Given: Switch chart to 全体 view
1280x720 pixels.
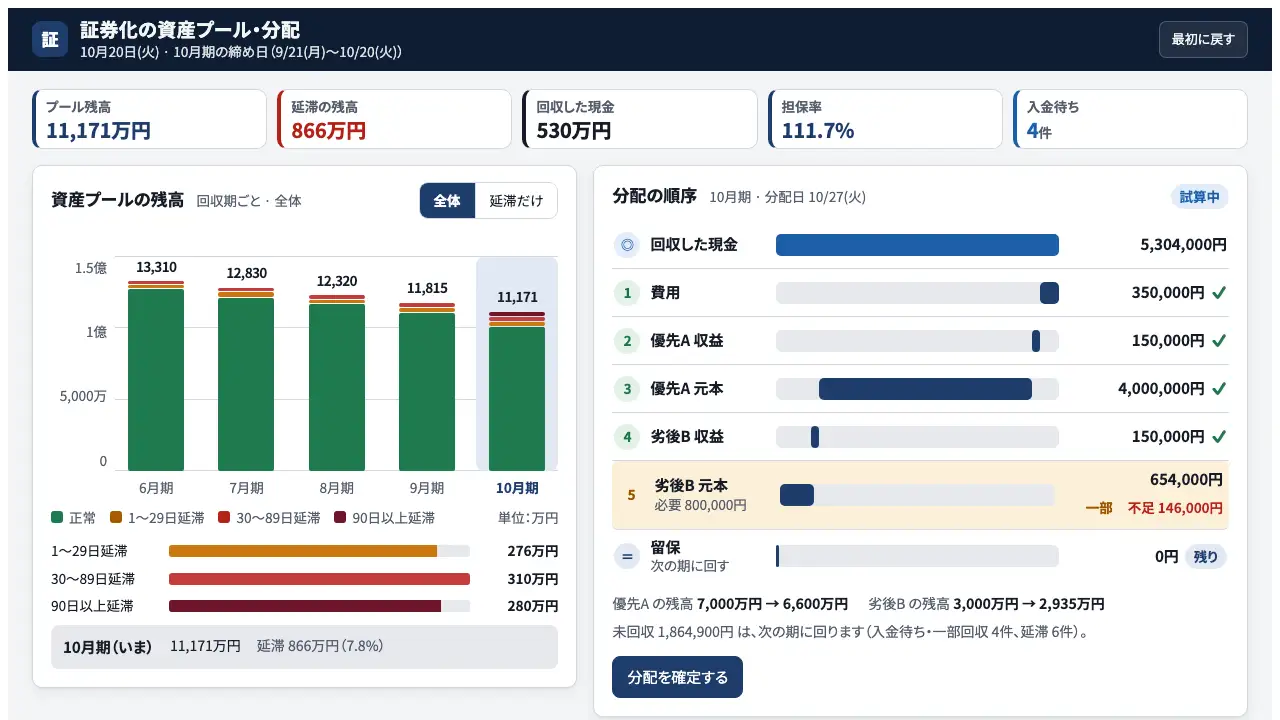Looking at the screenshot, I should (x=447, y=201).
